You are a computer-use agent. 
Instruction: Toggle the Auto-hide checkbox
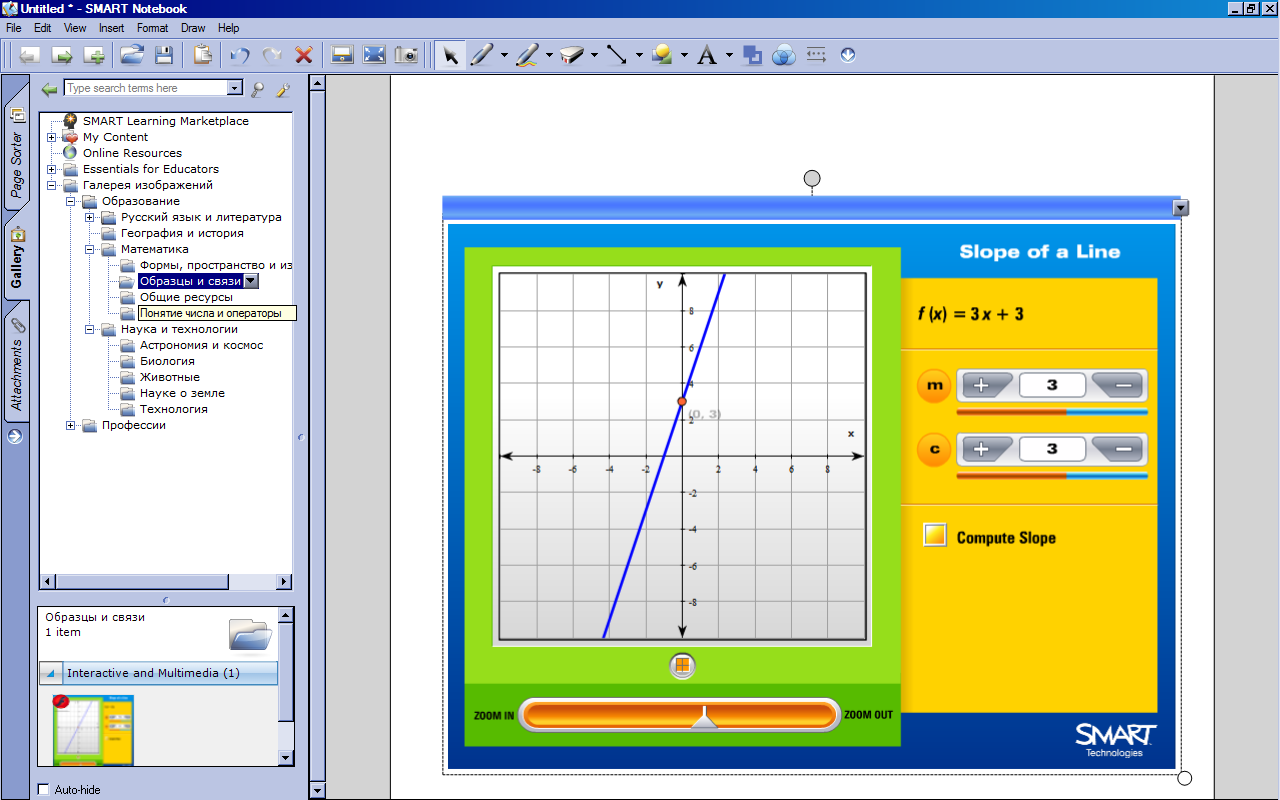tap(43, 789)
